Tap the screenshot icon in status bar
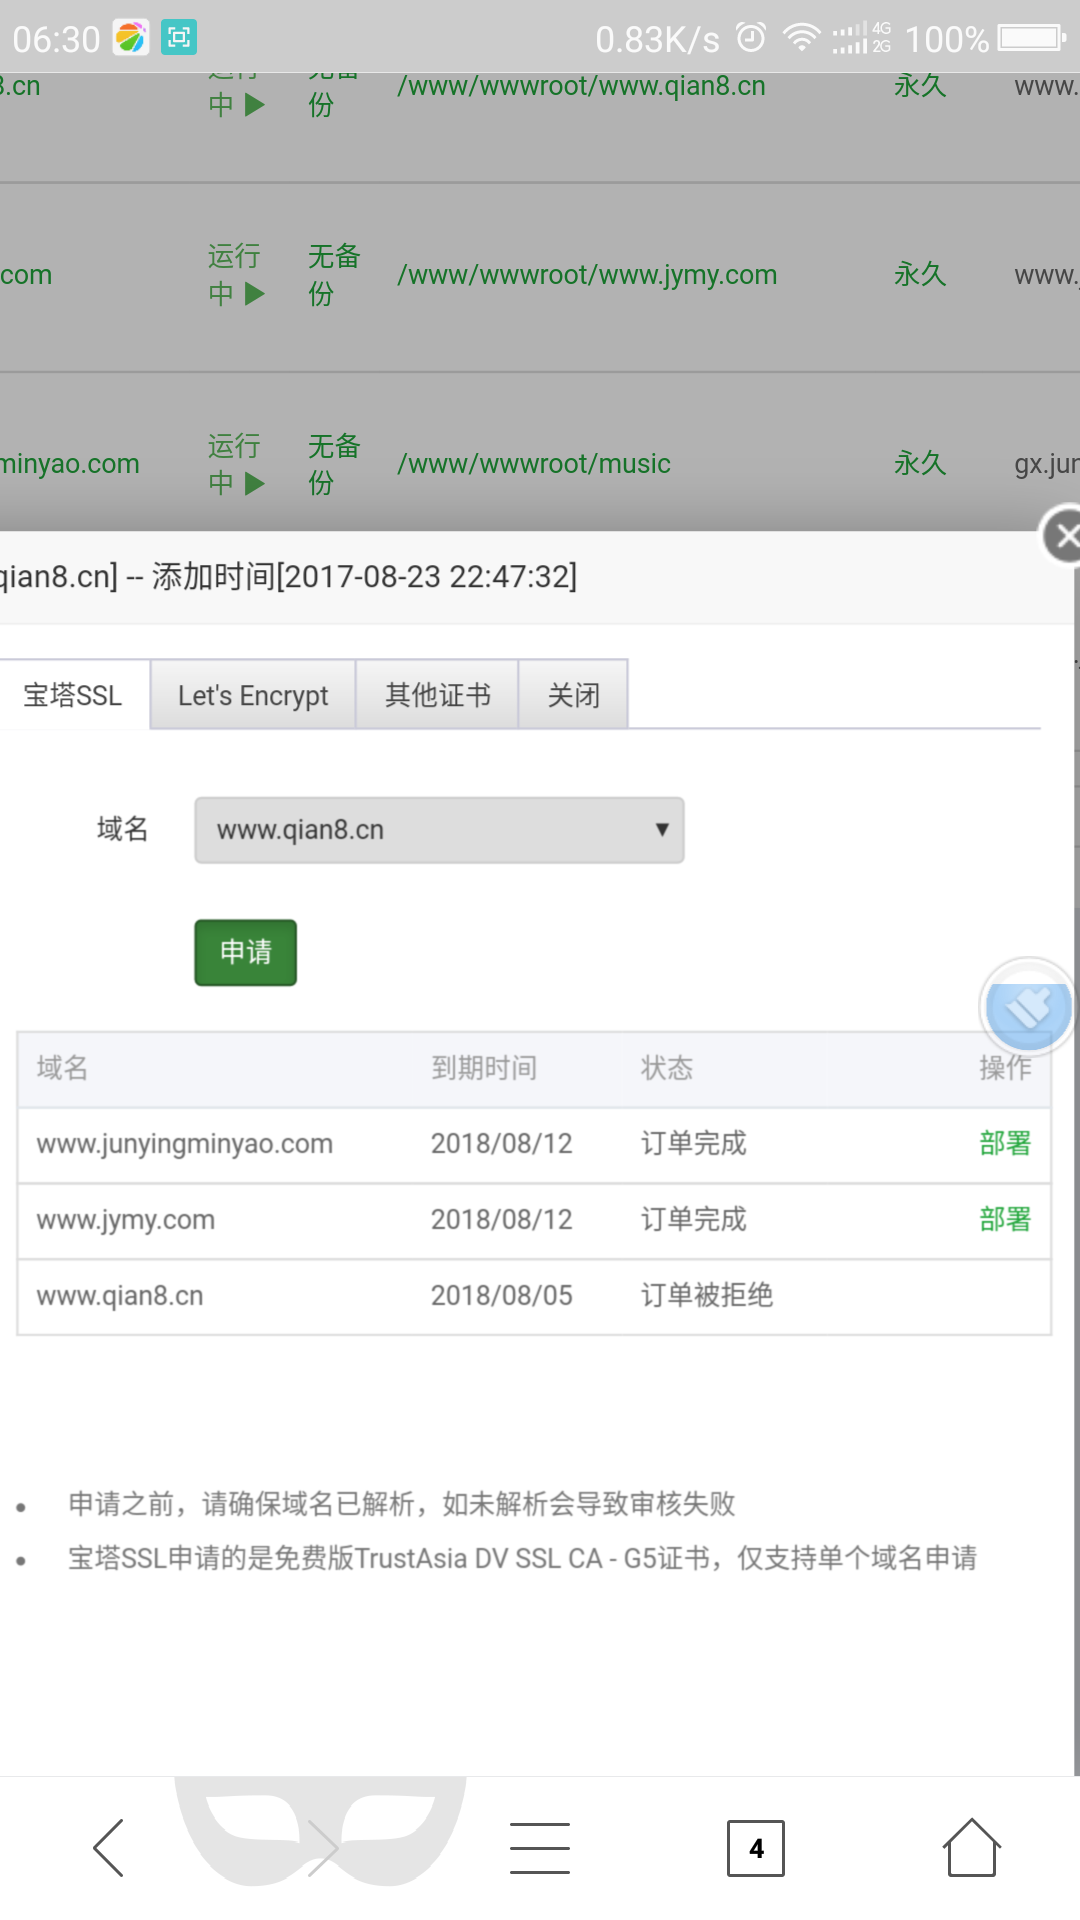 coord(179,38)
